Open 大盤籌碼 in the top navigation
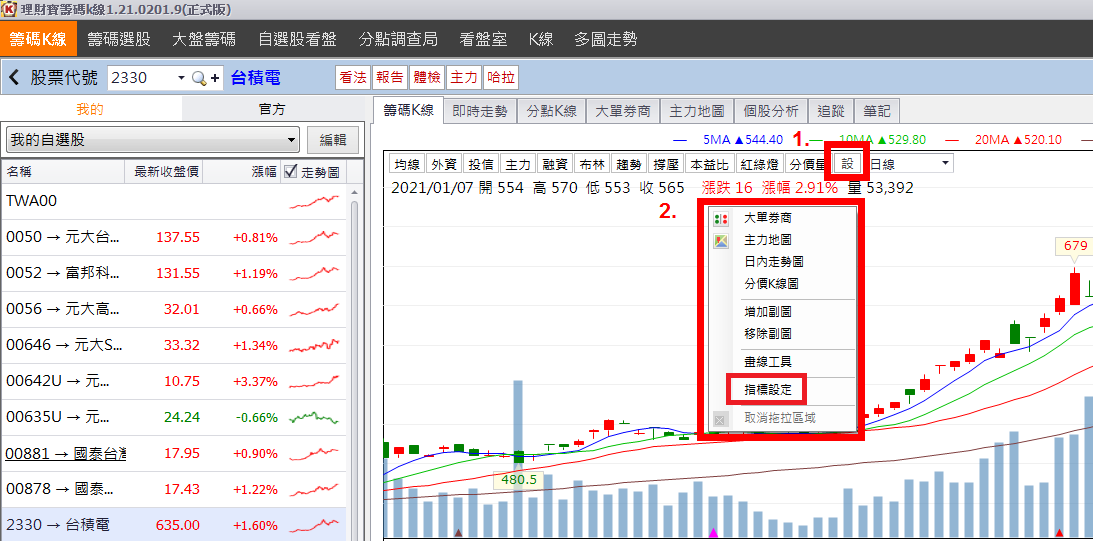 [204, 40]
